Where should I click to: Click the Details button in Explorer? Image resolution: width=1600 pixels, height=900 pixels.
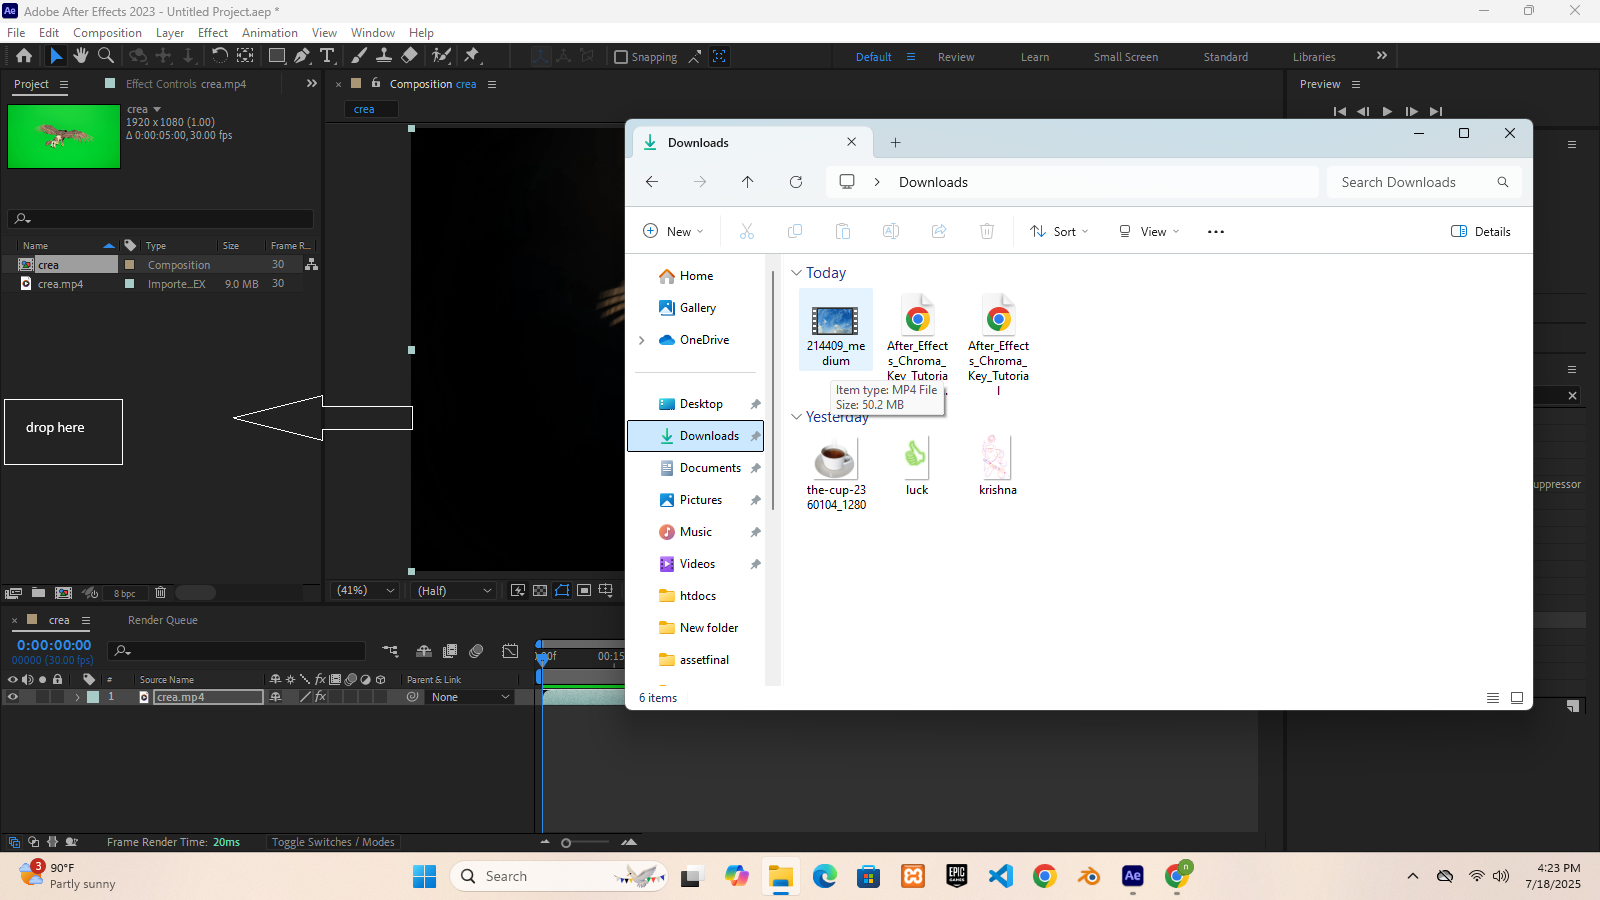click(1481, 232)
